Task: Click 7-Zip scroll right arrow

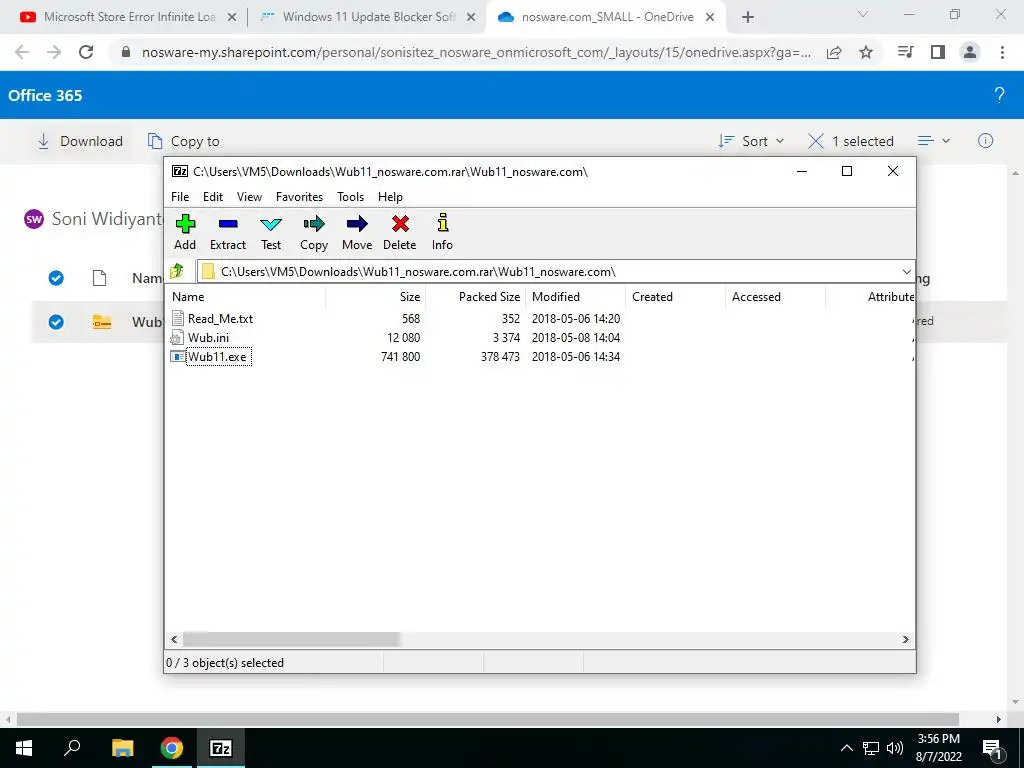Action: coord(905,639)
